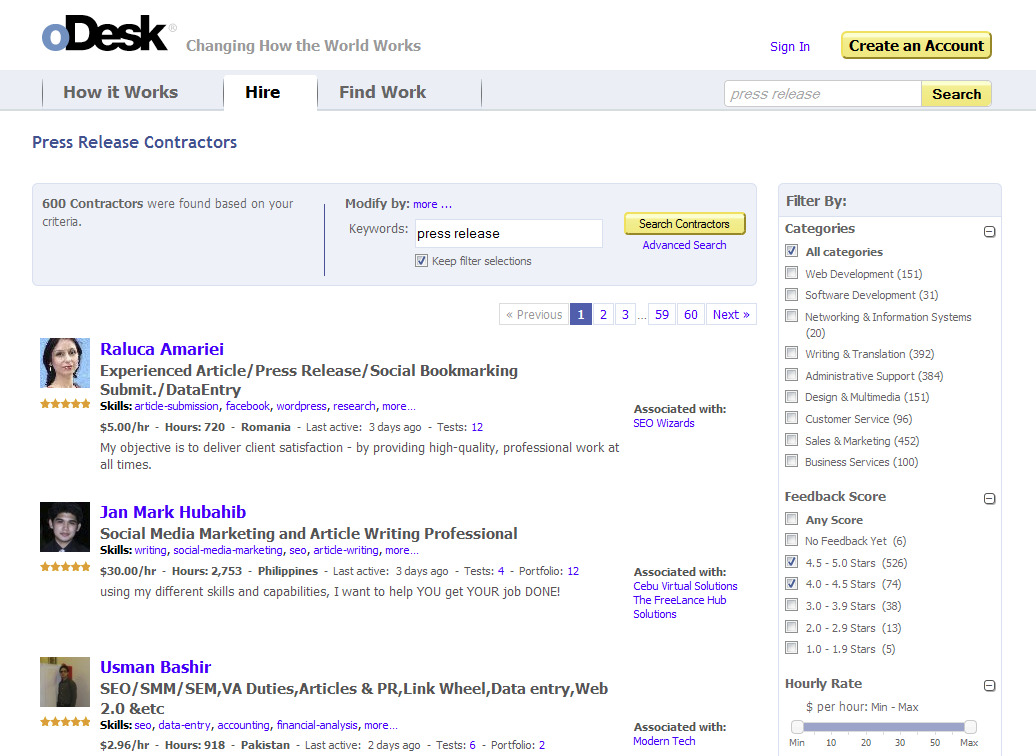
Task: Switch to the Find Work tab
Action: [x=382, y=92]
